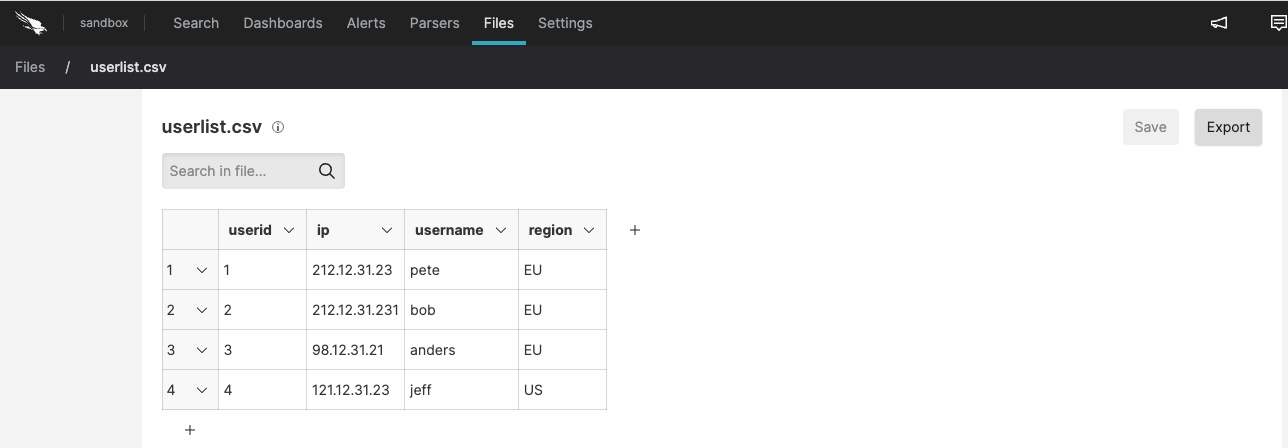Click the info icon beside userlist.csv
The width and height of the screenshot is (1288, 448).
[x=278, y=127]
